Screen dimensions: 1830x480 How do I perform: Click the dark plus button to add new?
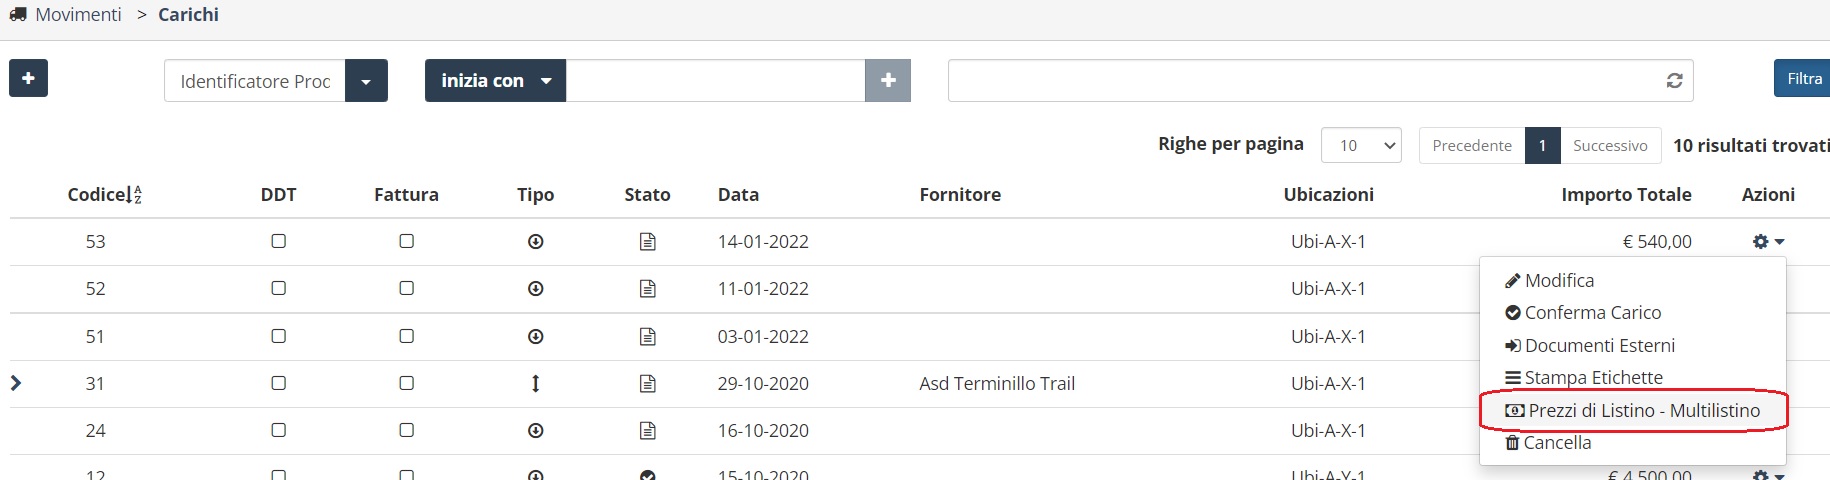pos(28,78)
